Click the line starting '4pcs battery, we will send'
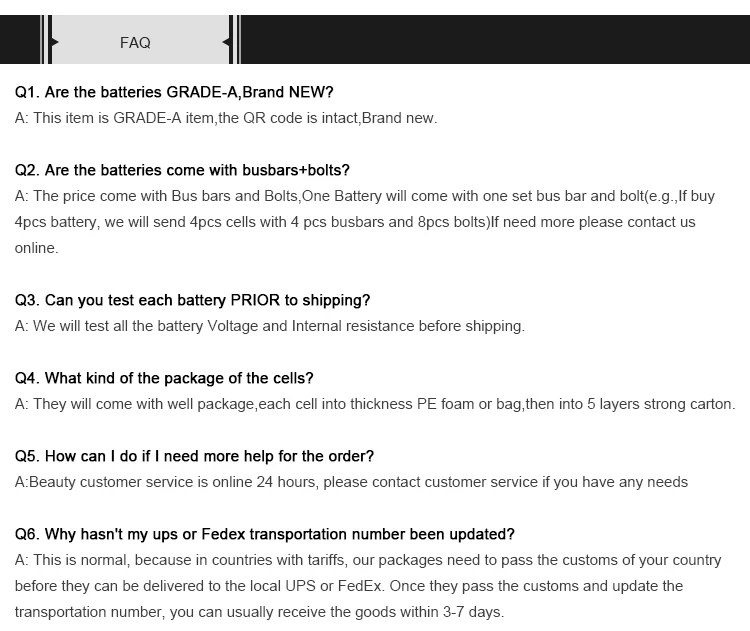 point(355,222)
